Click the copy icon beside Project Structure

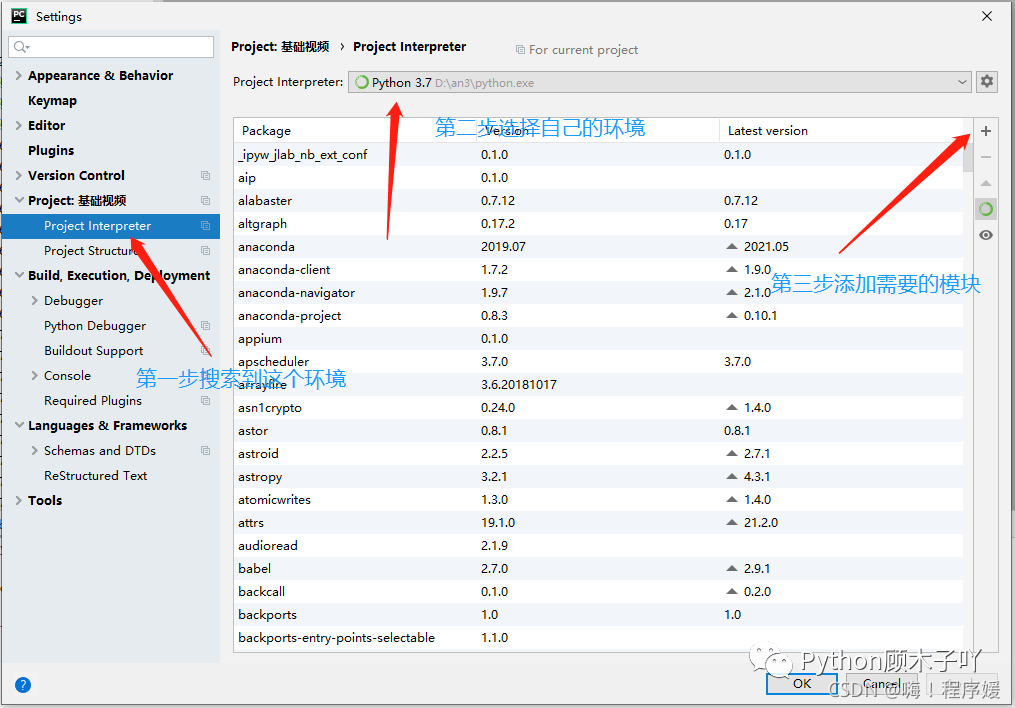point(205,250)
